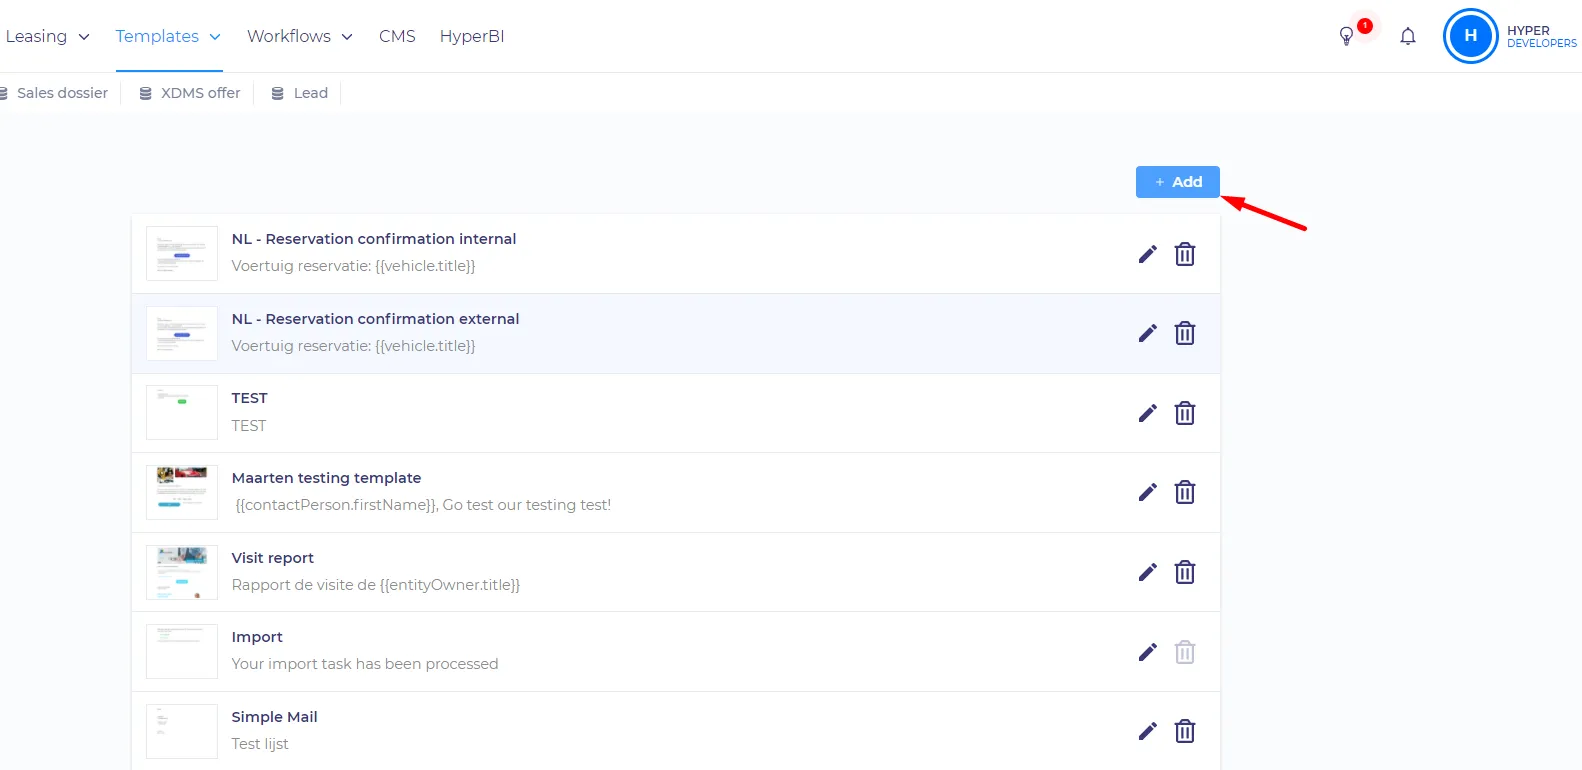The image size is (1582, 770).
Task: Expand the Leasing dropdown menu
Action: click(47, 36)
